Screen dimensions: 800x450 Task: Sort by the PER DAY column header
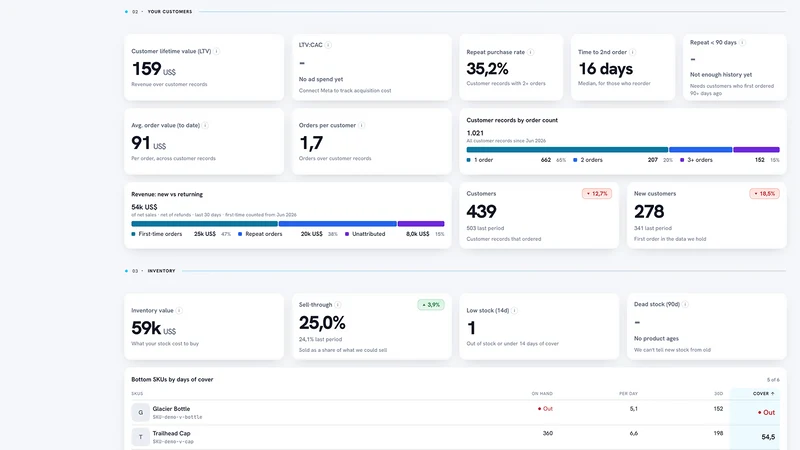pyautogui.click(x=628, y=393)
